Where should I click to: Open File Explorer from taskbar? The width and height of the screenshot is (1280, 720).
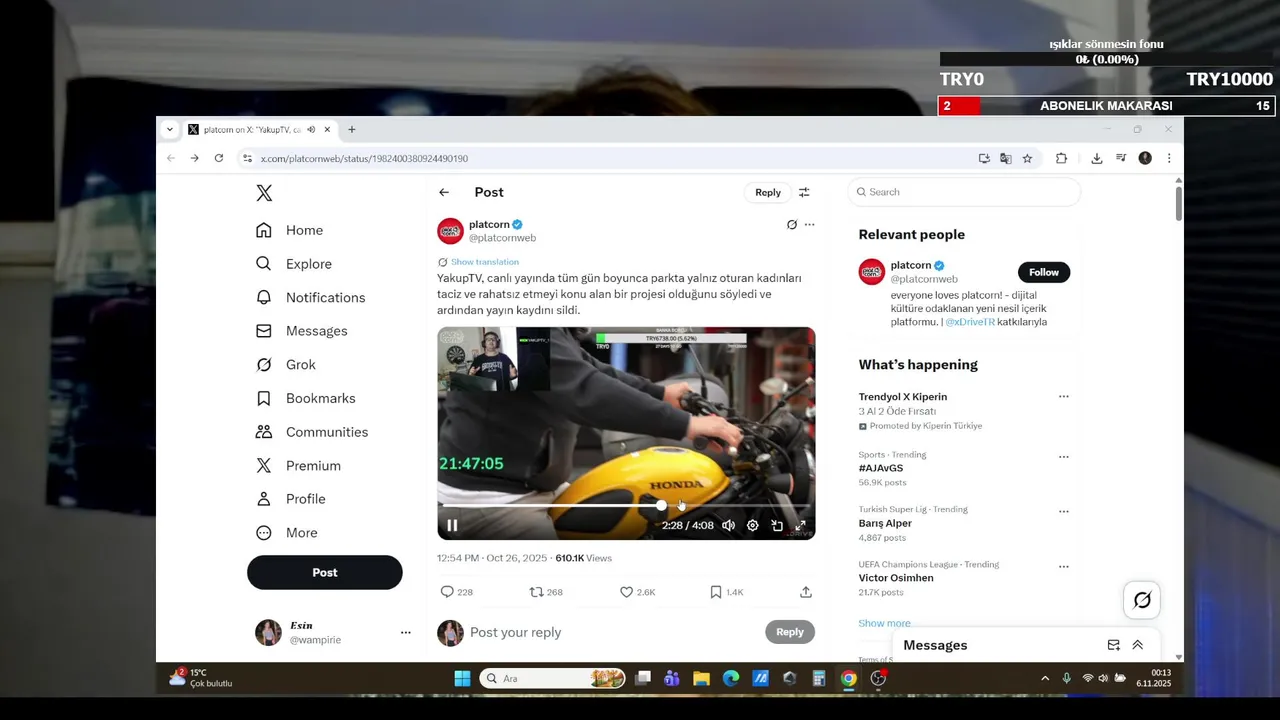click(702, 679)
